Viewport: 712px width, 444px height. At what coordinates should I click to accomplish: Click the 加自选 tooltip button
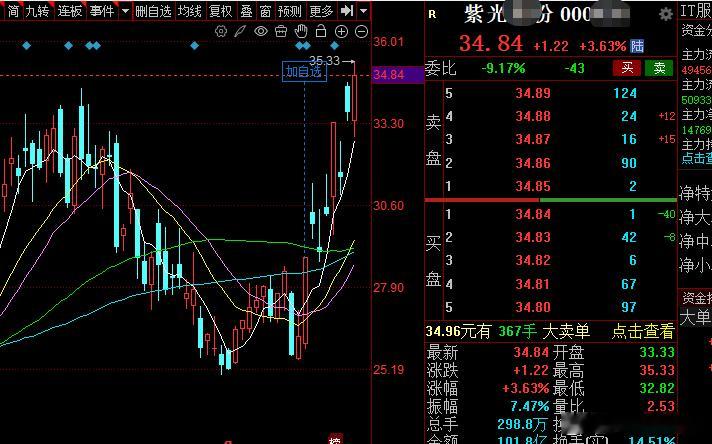(304, 71)
